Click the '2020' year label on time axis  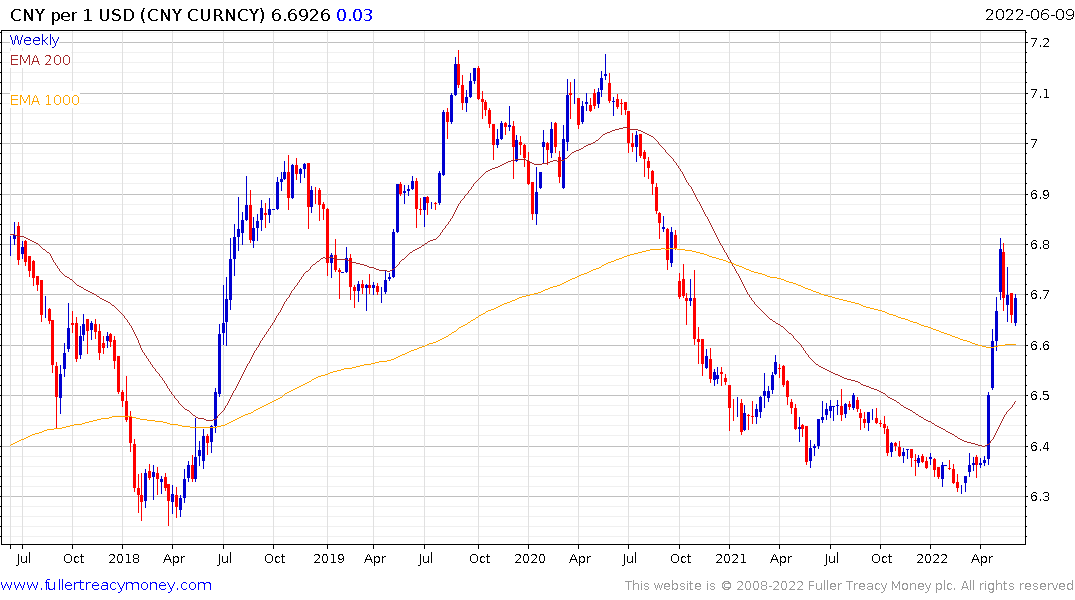(530, 559)
